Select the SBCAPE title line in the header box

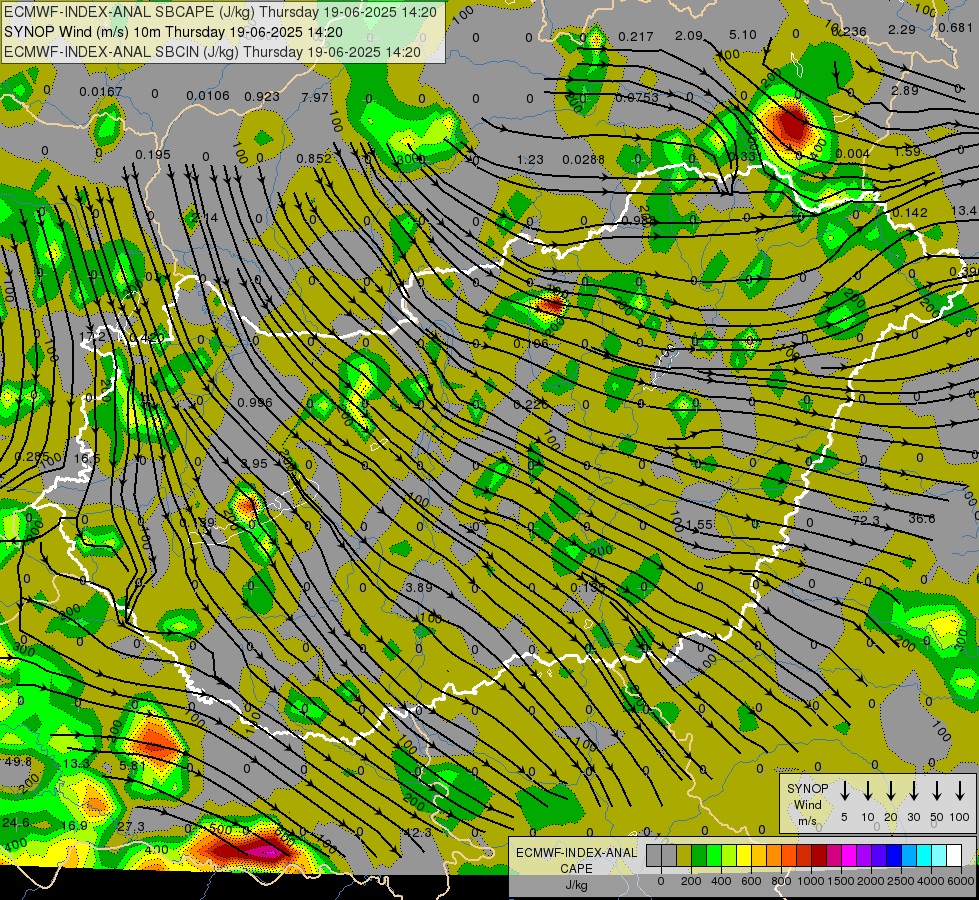pyautogui.click(x=221, y=12)
